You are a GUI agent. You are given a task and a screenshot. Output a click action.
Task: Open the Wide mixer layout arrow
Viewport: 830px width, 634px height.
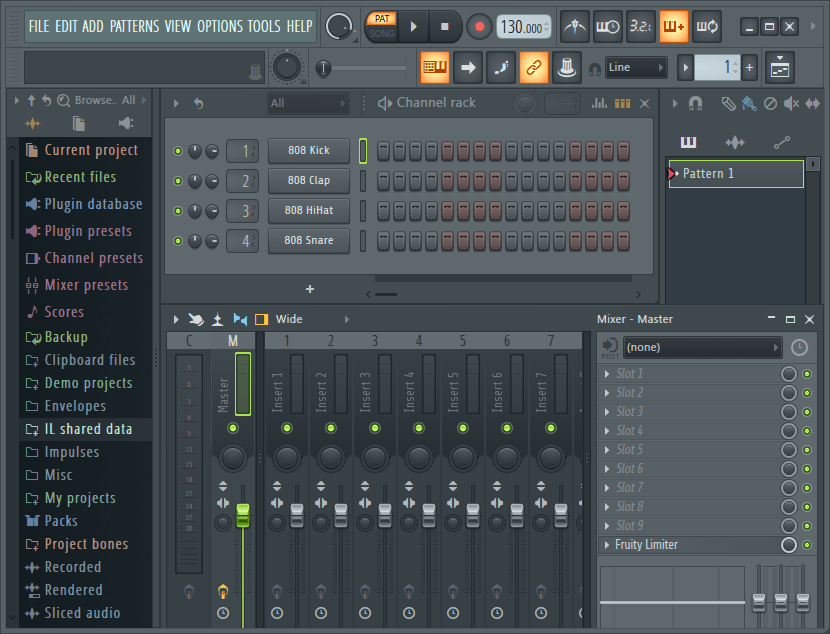pyautogui.click(x=347, y=319)
